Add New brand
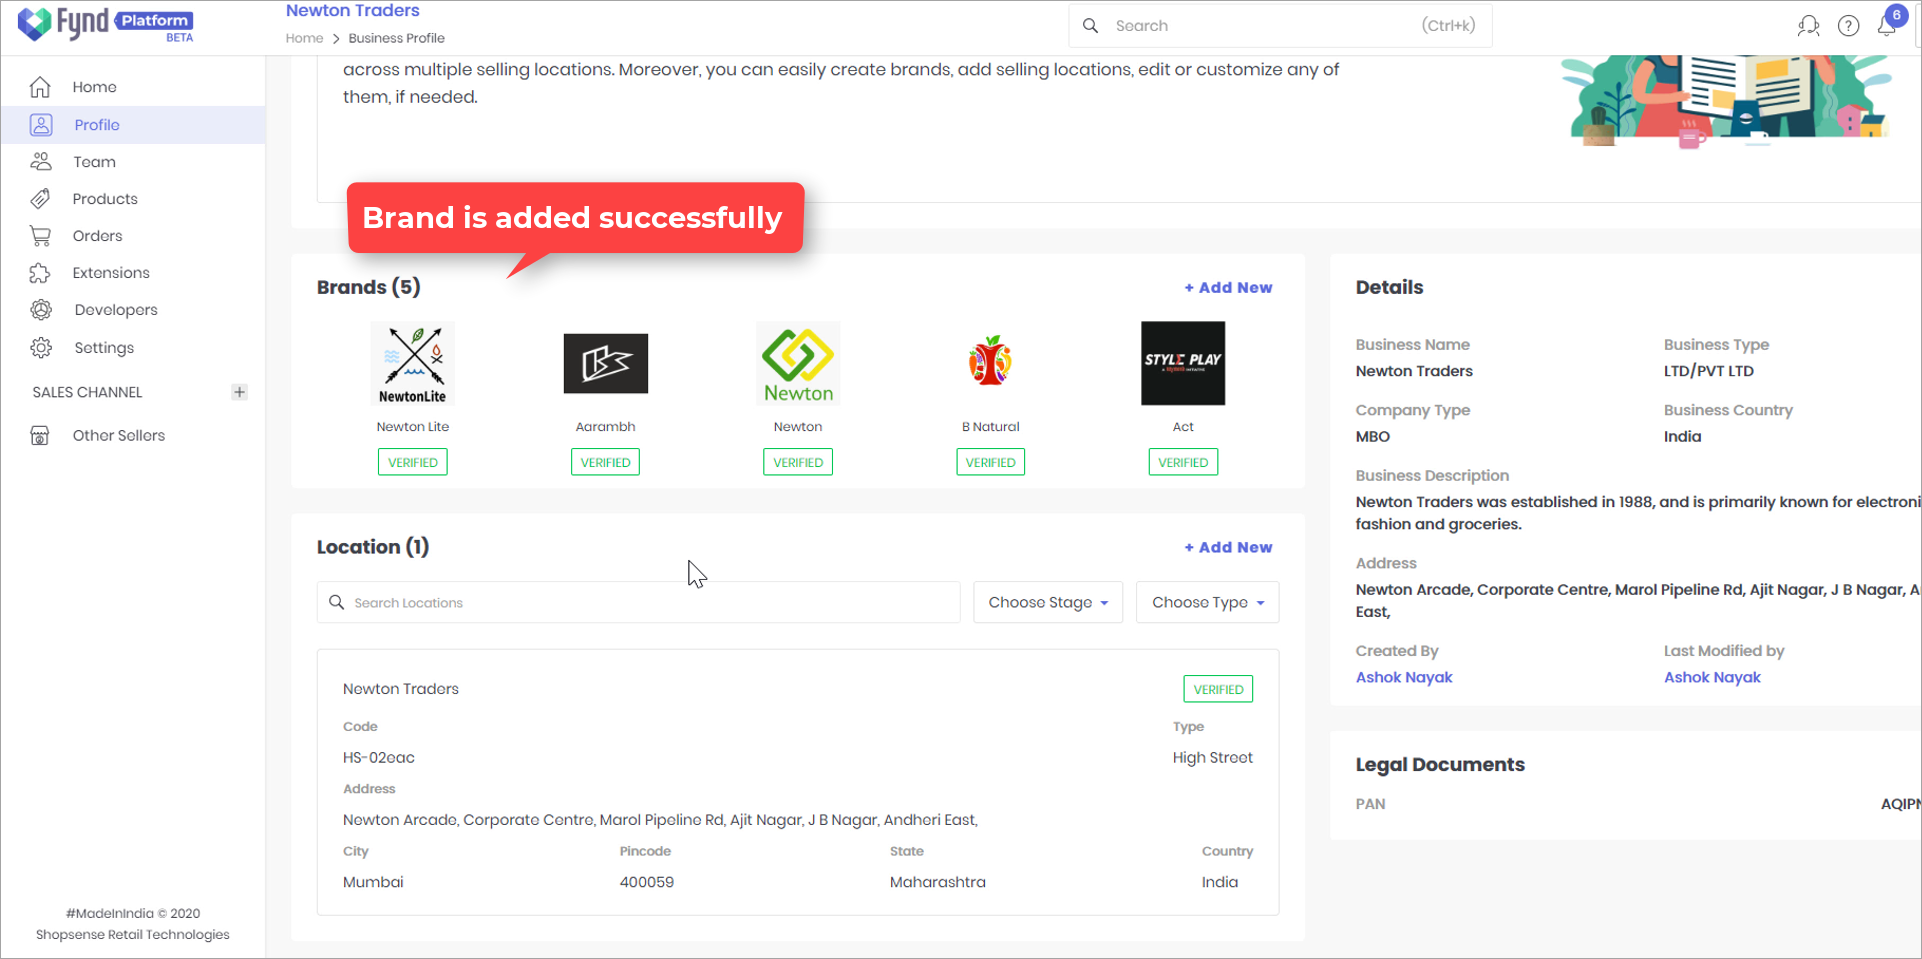Image resolution: width=1922 pixels, height=959 pixels. (x=1229, y=287)
